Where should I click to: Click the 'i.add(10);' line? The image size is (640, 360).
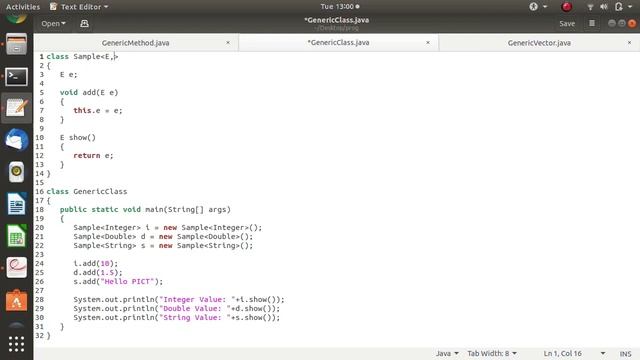[96, 264]
